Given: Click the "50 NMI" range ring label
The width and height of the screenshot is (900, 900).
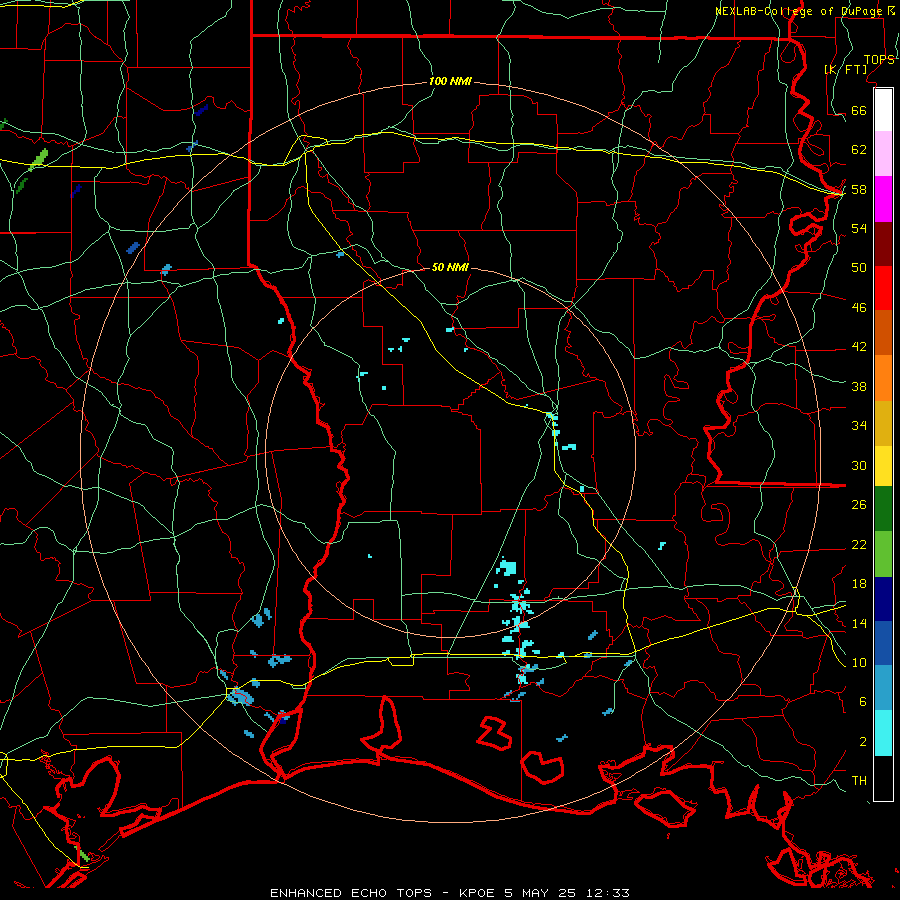Looking at the screenshot, I should [450, 267].
